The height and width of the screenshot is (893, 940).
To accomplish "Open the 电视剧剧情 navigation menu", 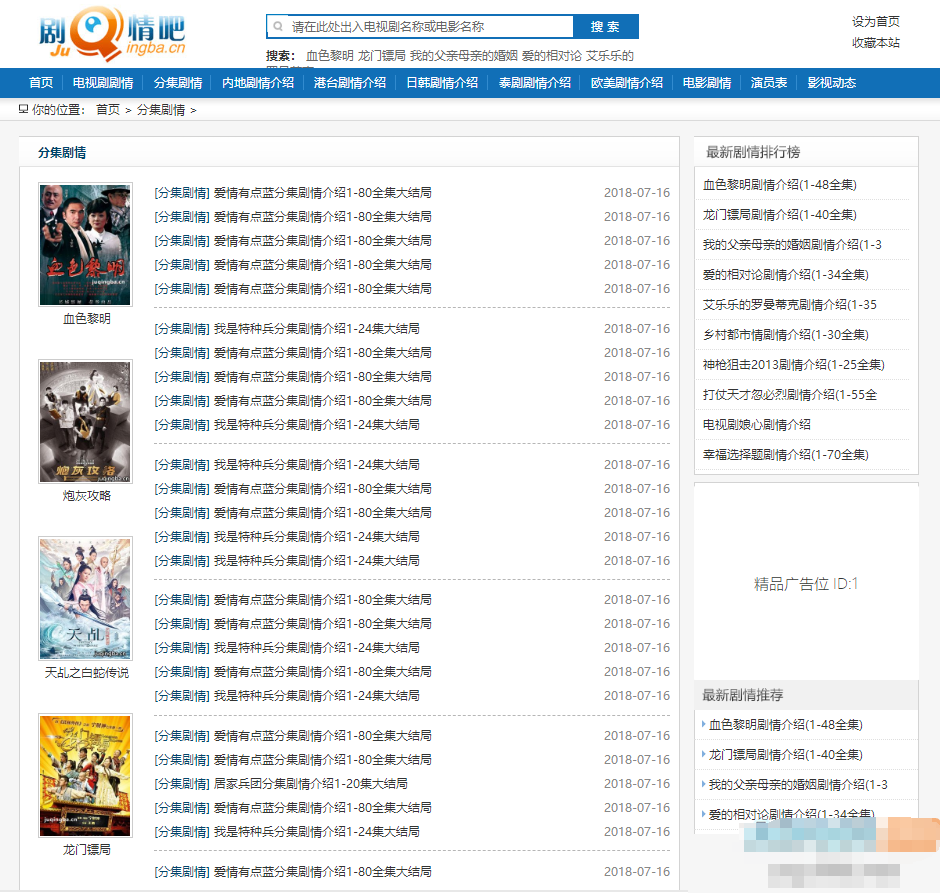I will pyautogui.click(x=104, y=83).
